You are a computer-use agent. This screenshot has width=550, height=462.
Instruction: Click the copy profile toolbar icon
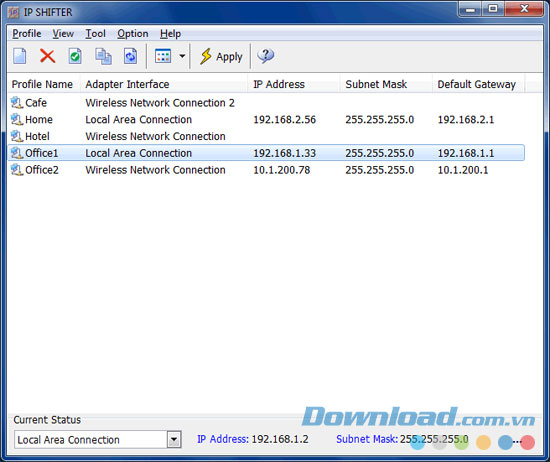(103, 56)
